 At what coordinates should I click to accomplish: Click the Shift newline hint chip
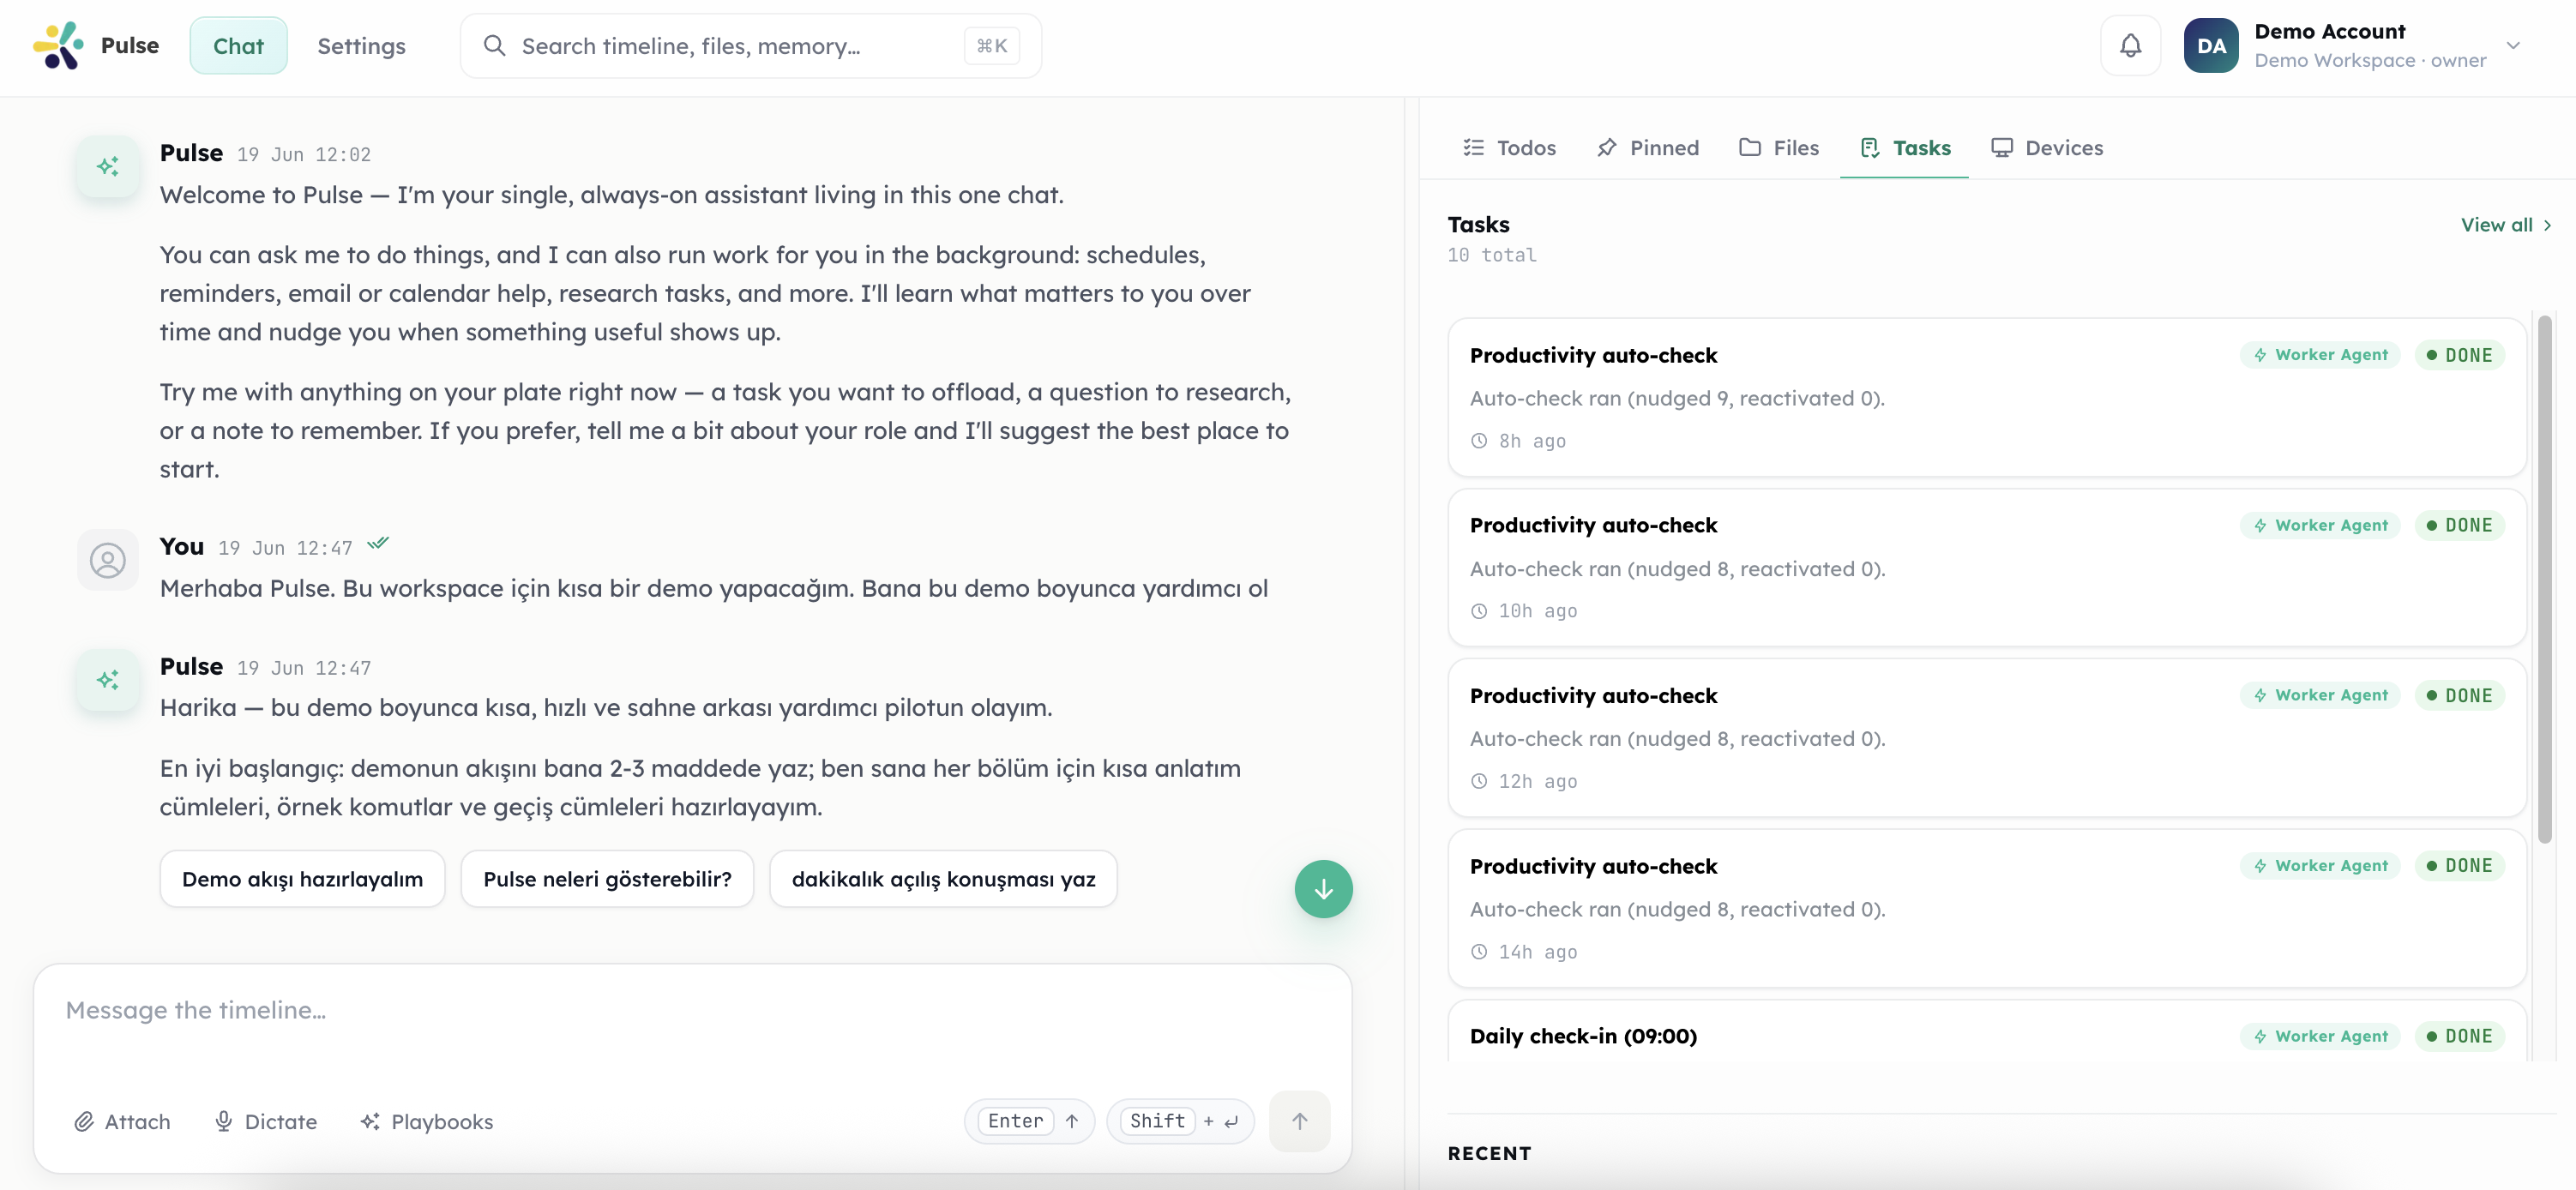tap(1180, 1121)
